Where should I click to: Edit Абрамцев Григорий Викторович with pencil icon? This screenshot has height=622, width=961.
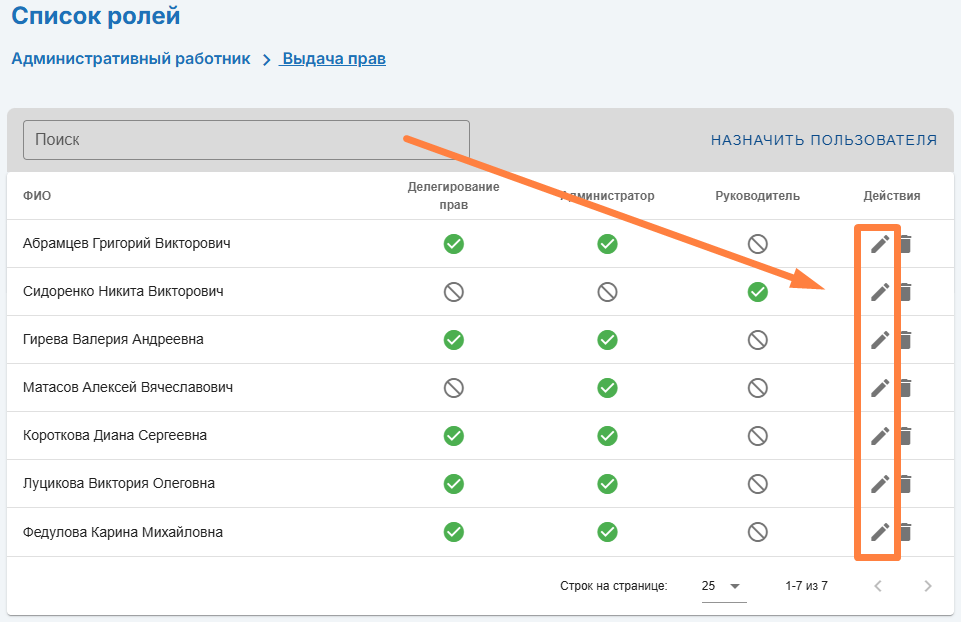click(880, 244)
